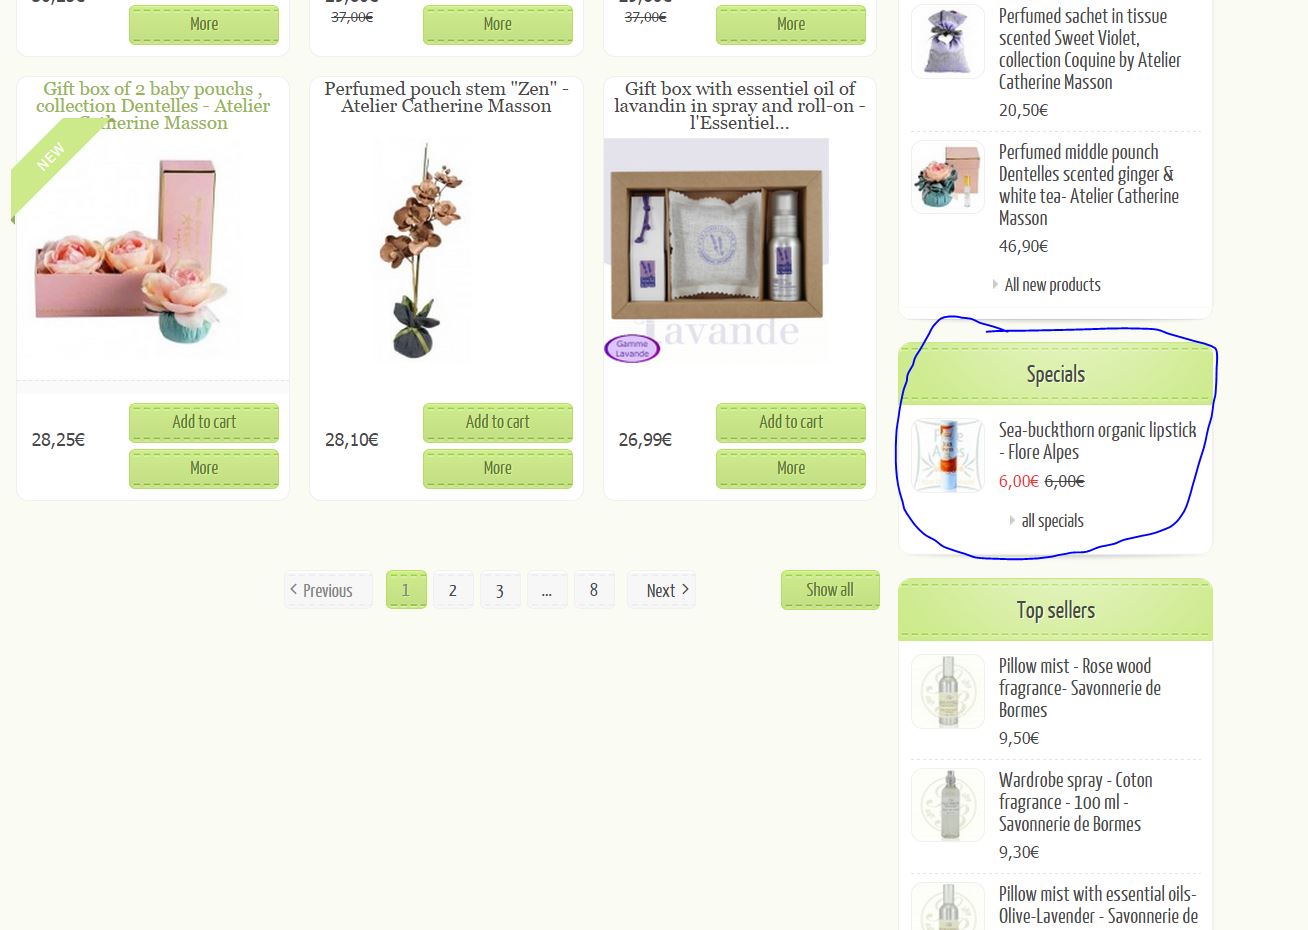Open ginger & white tea pouch image
The image size is (1308, 930).
(948, 178)
